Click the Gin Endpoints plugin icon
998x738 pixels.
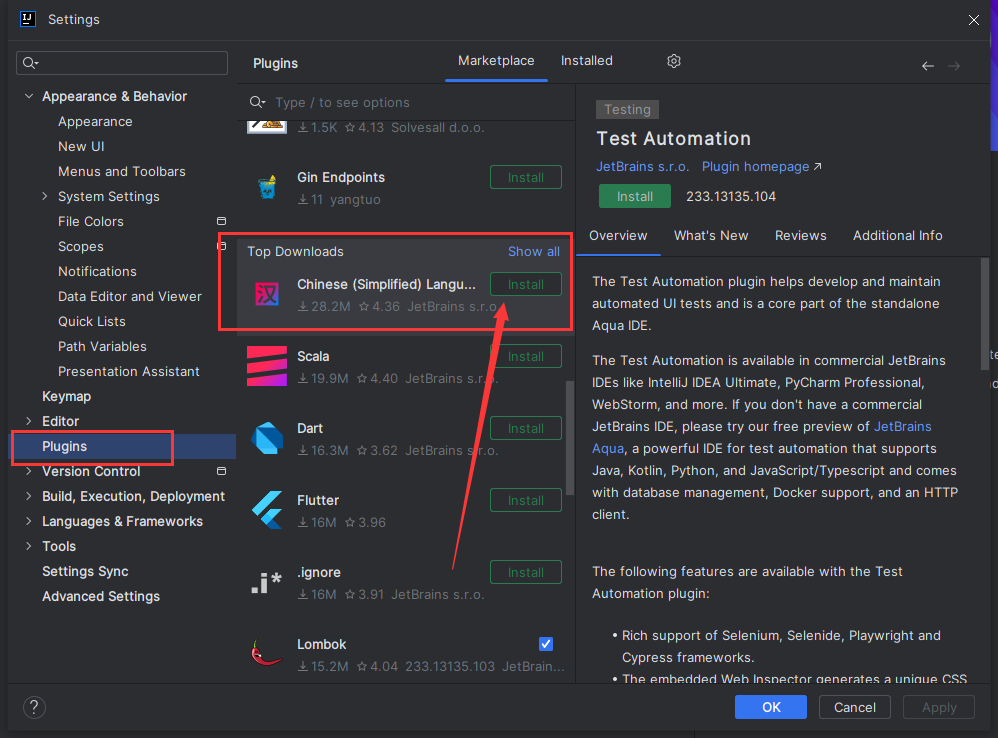pos(266,186)
